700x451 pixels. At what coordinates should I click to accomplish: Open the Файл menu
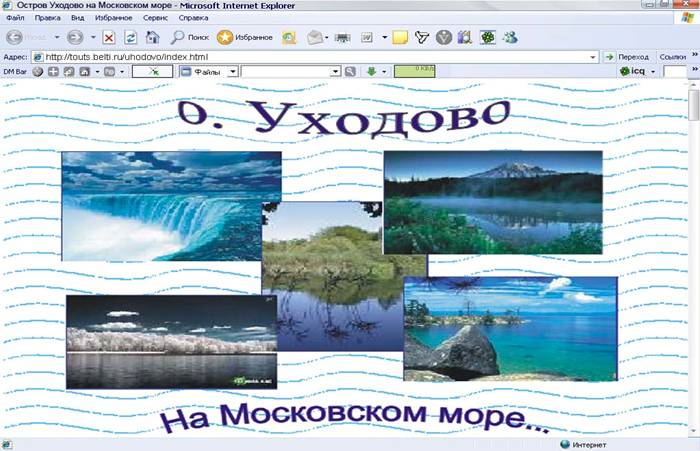pyautogui.click(x=15, y=18)
